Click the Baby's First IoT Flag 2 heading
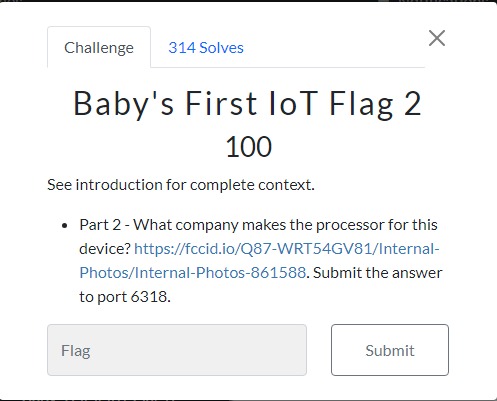This screenshot has width=497, height=401. (x=247, y=104)
